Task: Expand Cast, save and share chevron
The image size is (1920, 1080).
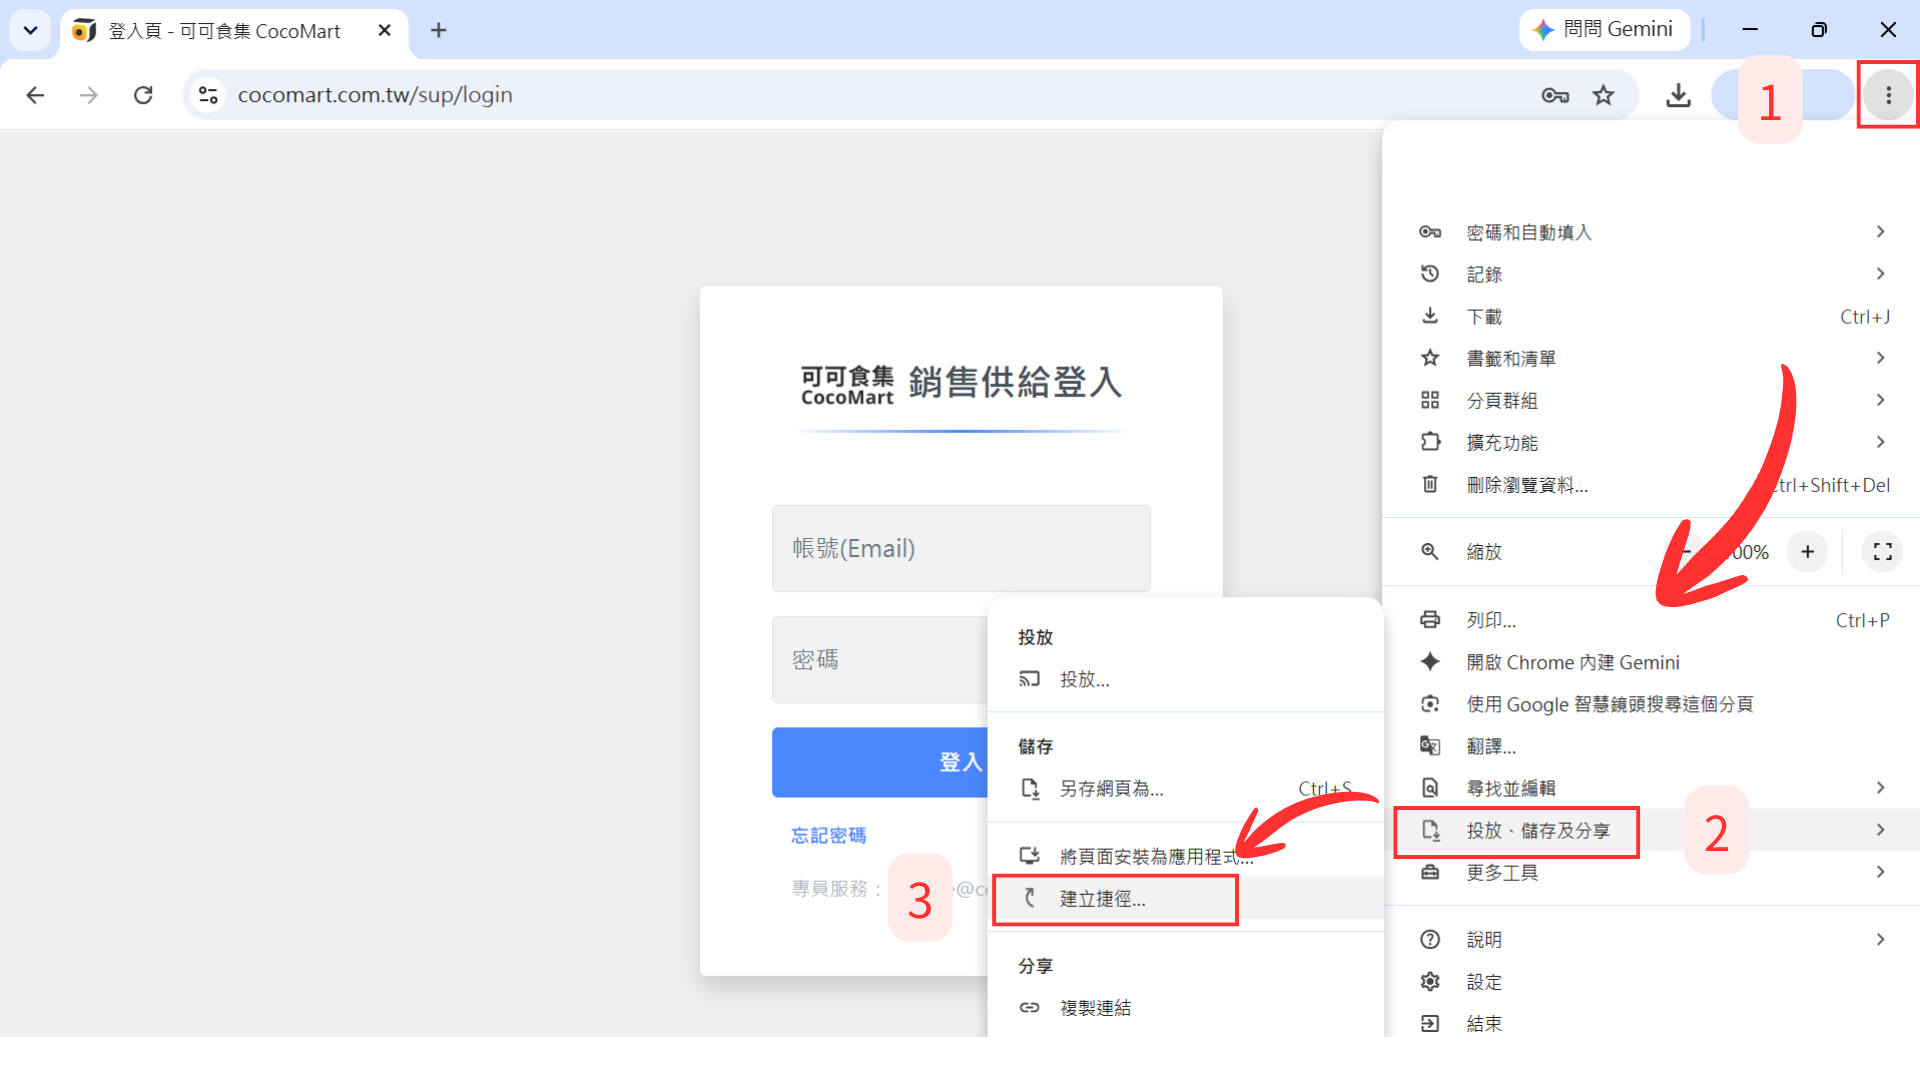Action: [1880, 830]
